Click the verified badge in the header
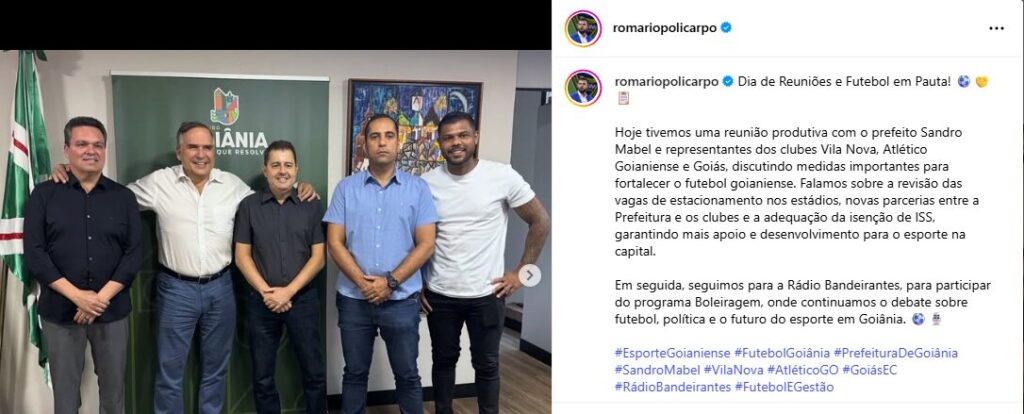Screen dimensions: 1024x414 [x=726, y=27]
